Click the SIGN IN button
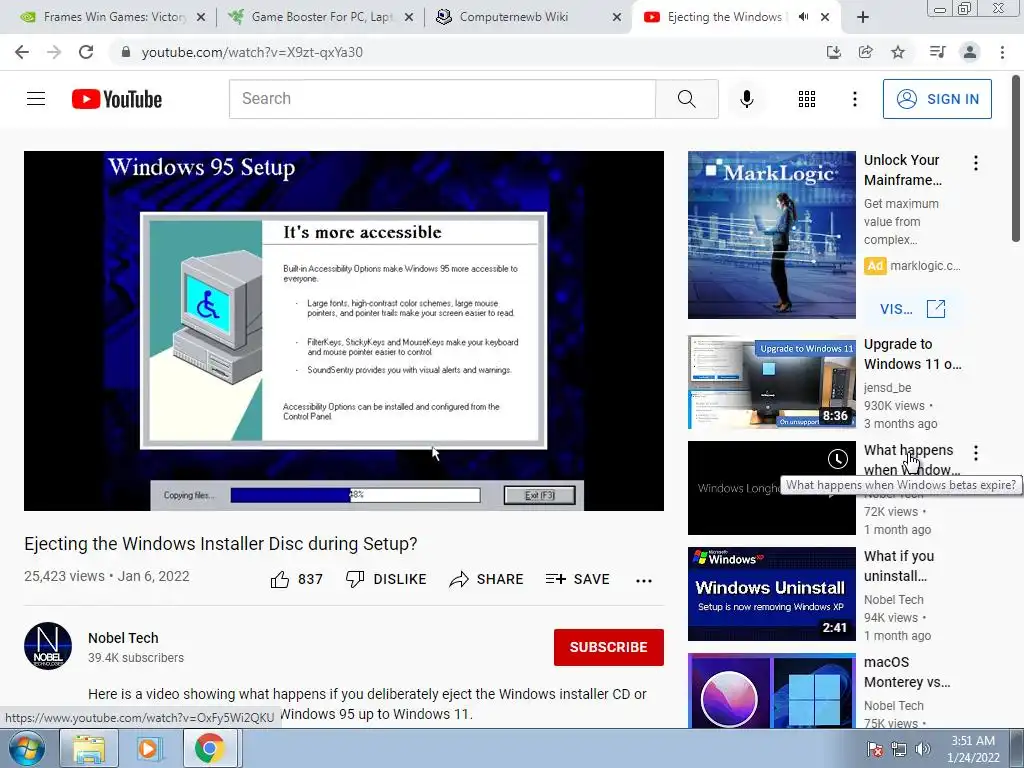This screenshot has height=768, width=1024. (x=937, y=99)
